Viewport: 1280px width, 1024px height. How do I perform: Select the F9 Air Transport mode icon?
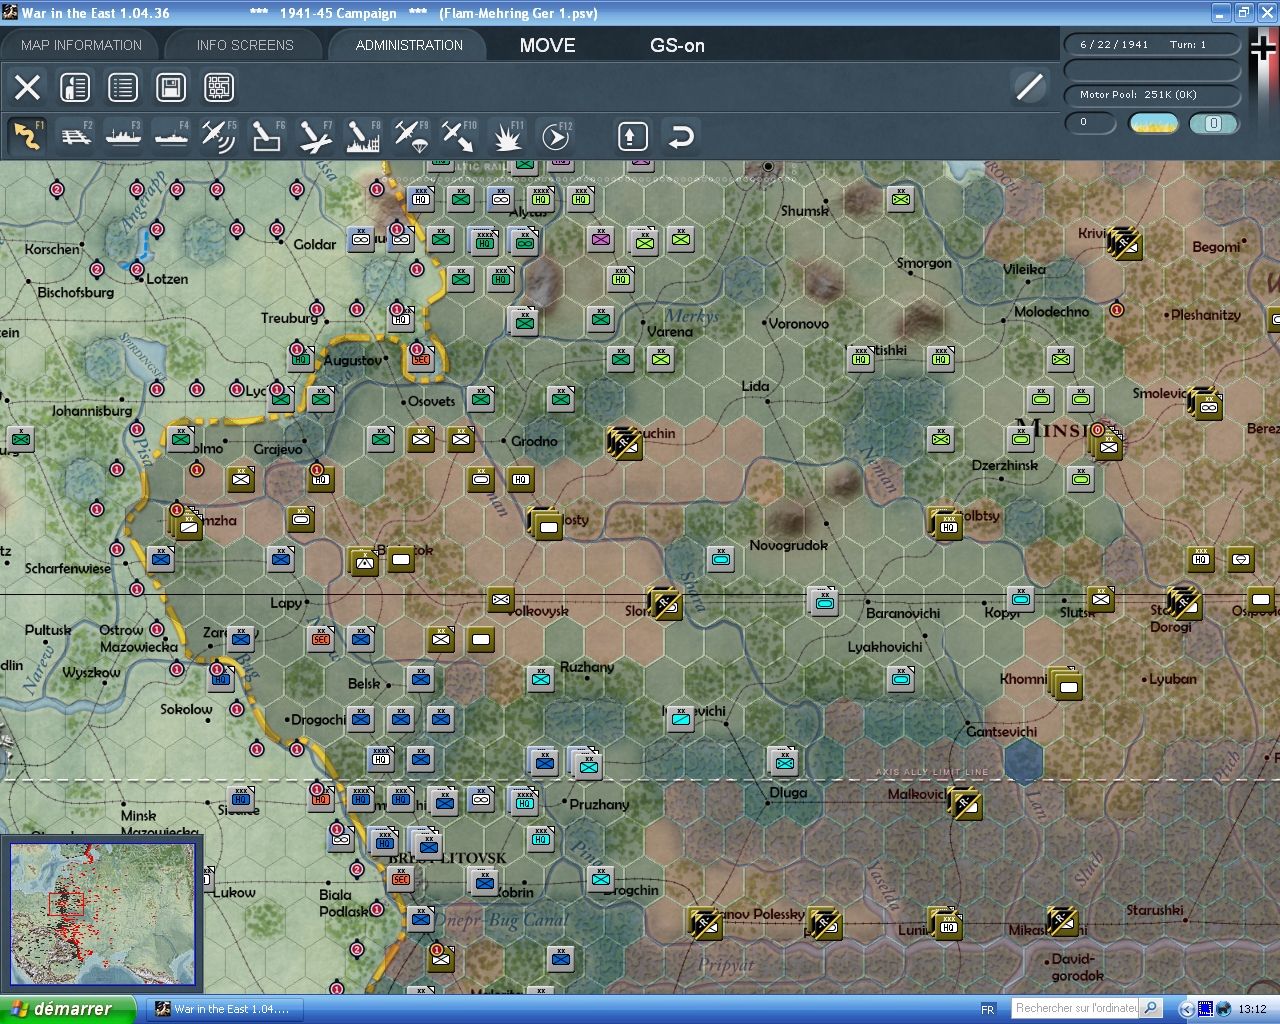pos(411,136)
